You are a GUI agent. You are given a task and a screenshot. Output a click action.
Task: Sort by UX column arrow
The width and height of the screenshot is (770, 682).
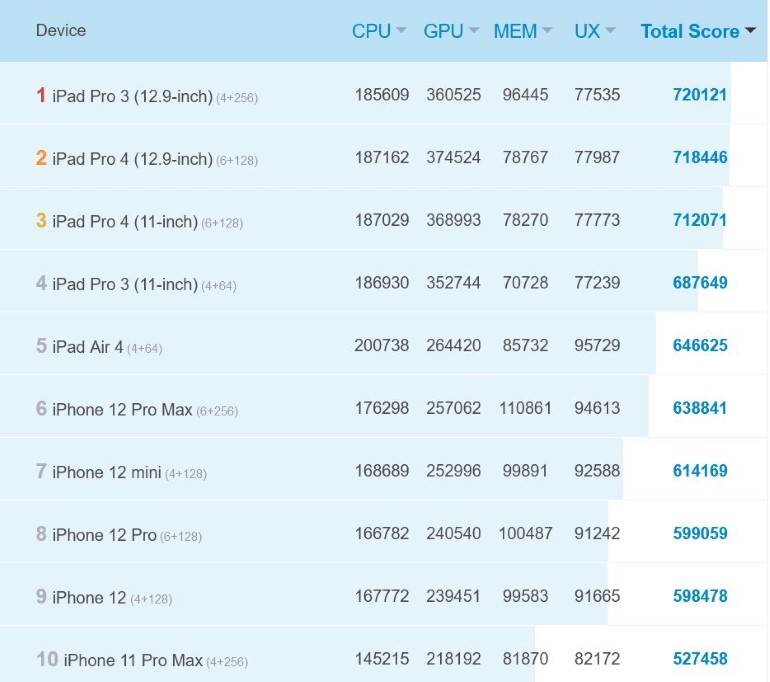coord(611,31)
